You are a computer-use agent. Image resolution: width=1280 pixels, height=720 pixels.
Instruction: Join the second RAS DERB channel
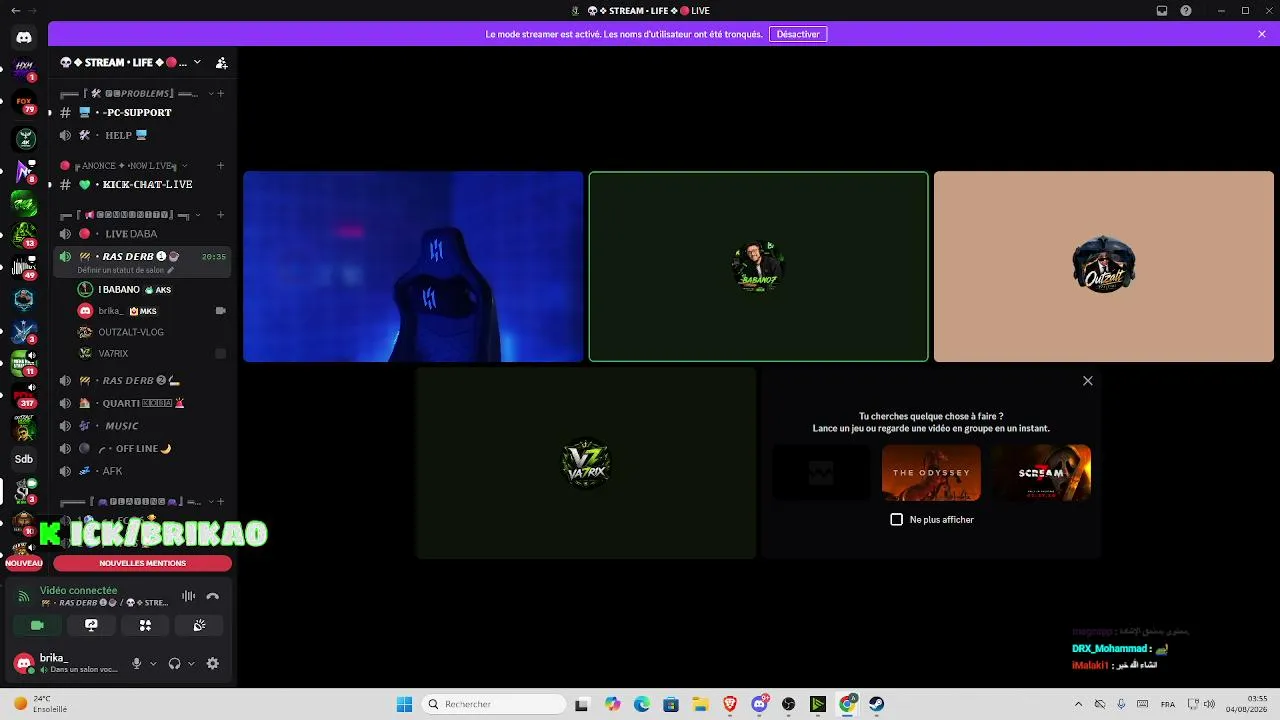pos(142,380)
